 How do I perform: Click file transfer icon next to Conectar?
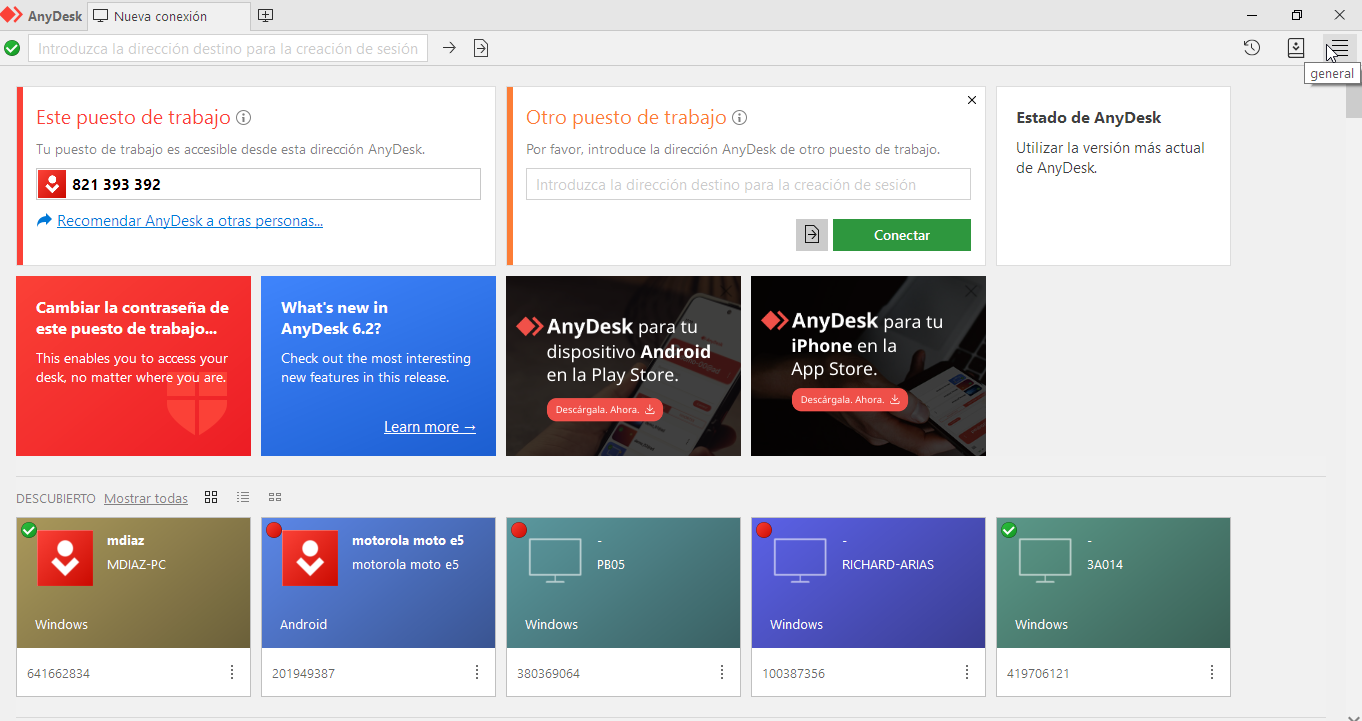coord(812,235)
